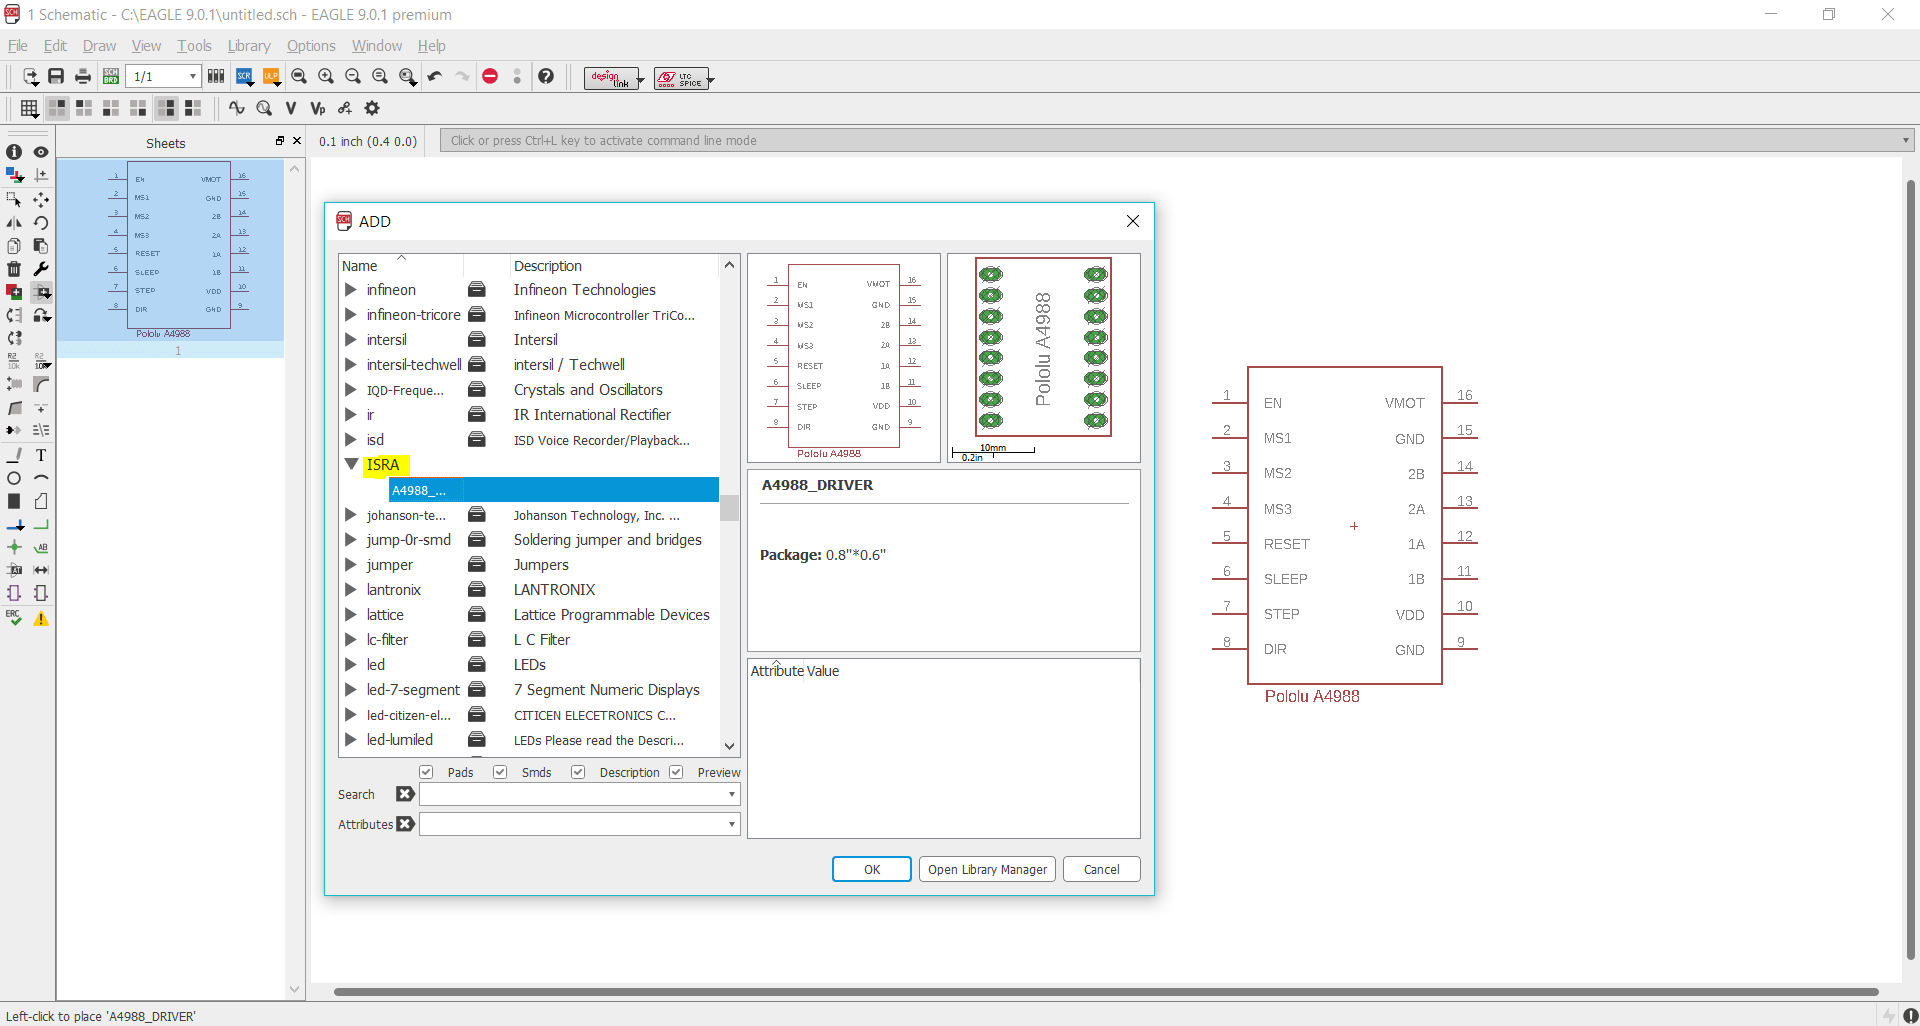Toggle the Preview checkbox

(x=676, y=772)
